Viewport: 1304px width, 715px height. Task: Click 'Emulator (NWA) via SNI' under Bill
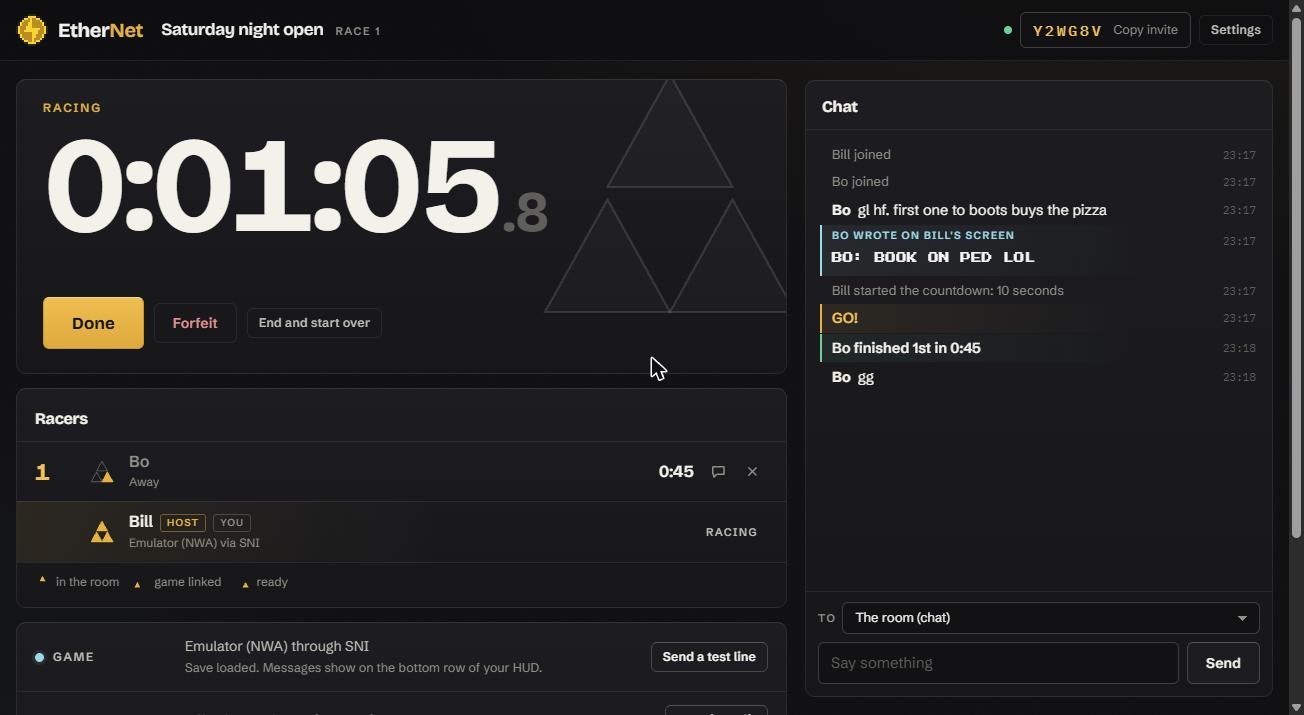point(194,543)
